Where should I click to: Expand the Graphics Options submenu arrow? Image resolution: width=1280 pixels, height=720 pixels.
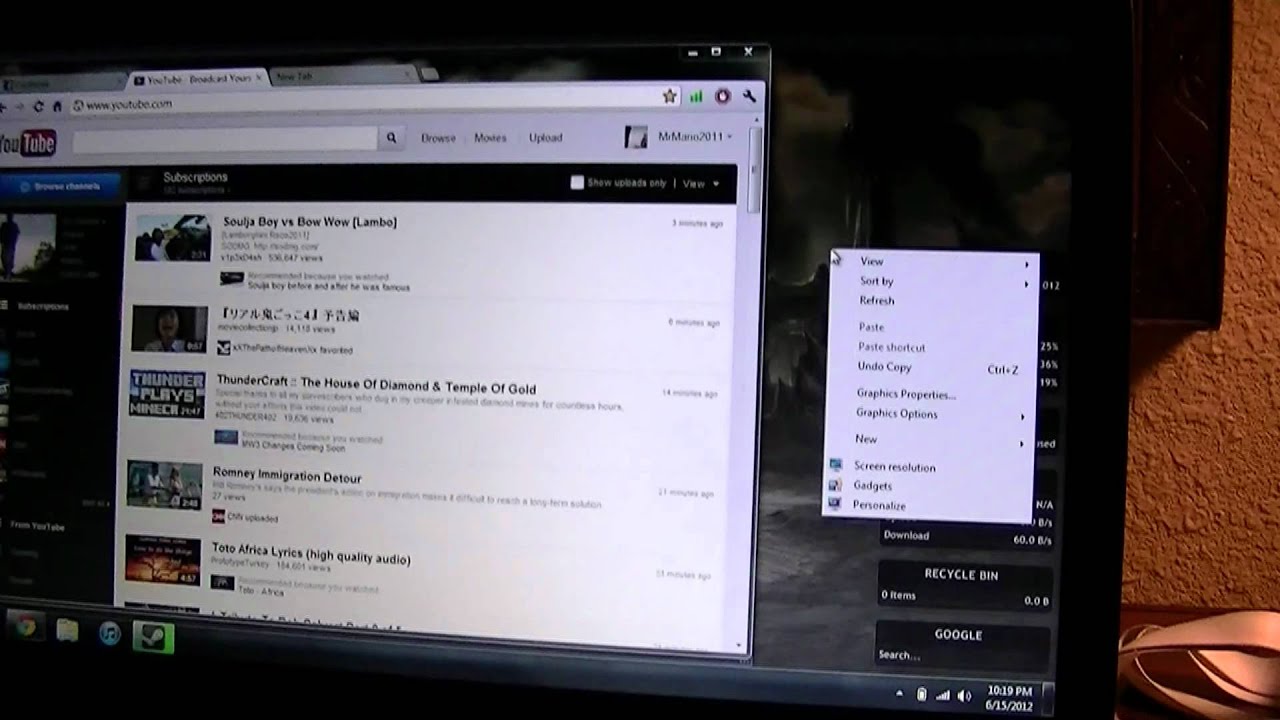pos(1022,417)
